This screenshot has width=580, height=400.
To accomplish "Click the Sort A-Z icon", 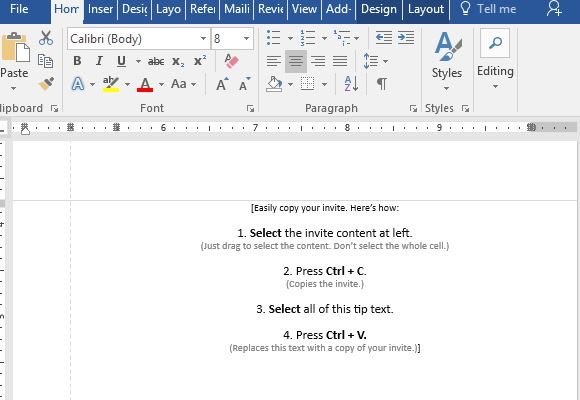I will [x=351, y=84].
